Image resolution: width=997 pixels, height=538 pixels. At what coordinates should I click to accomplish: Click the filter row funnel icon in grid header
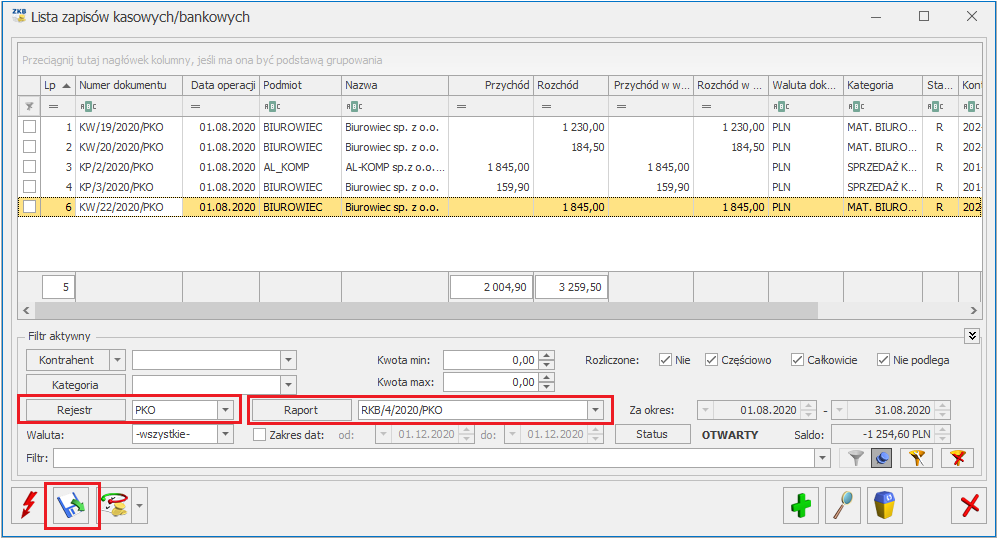coord(29,106)
